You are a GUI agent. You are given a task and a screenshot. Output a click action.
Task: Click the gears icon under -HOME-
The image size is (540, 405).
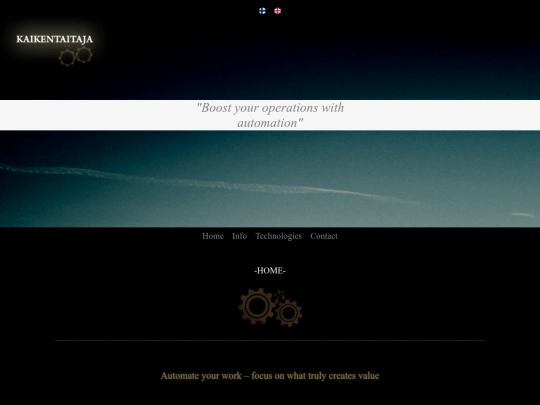pos(270,307)
